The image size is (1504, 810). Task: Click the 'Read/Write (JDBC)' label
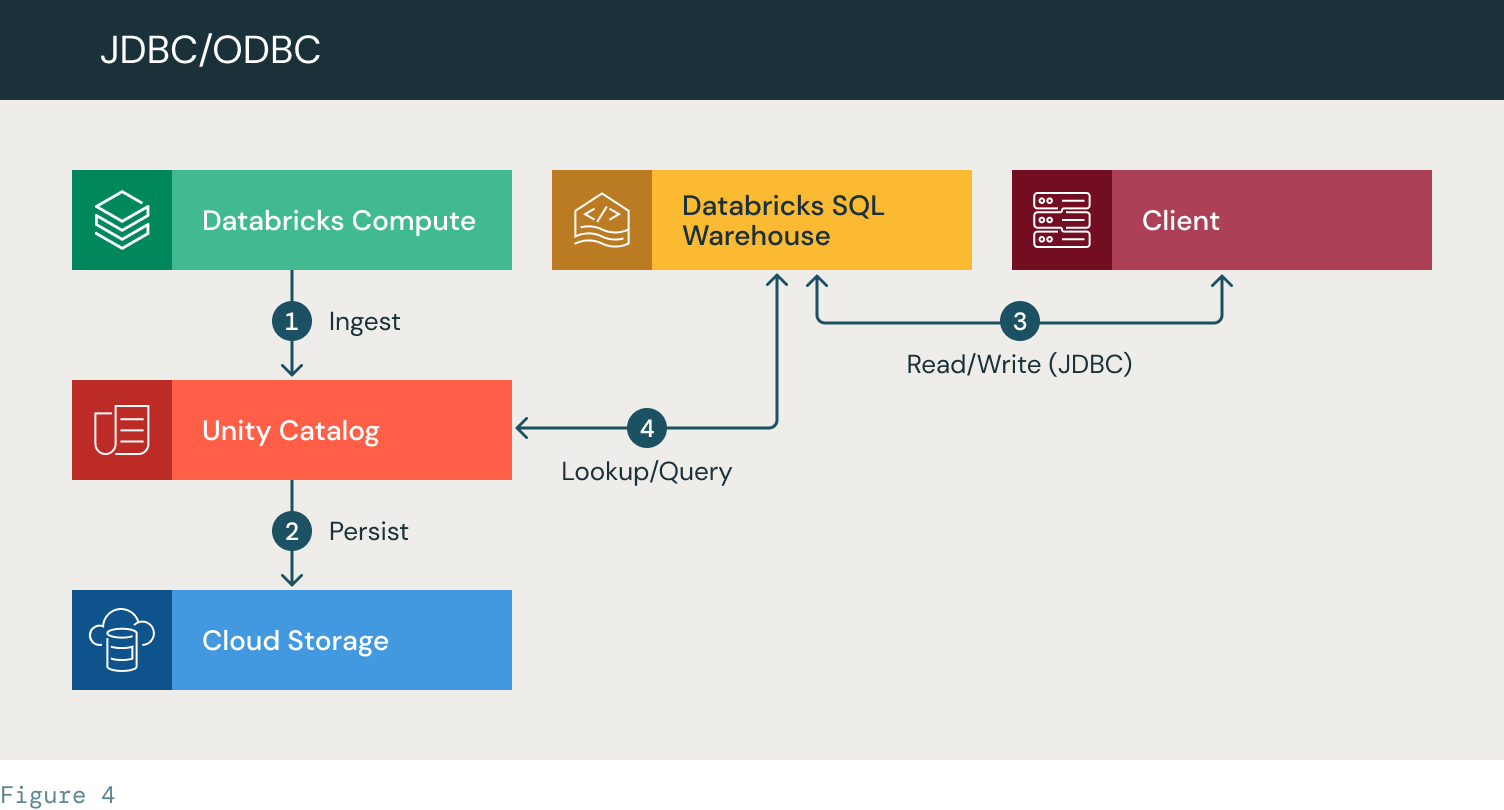tap(1019, 364)
